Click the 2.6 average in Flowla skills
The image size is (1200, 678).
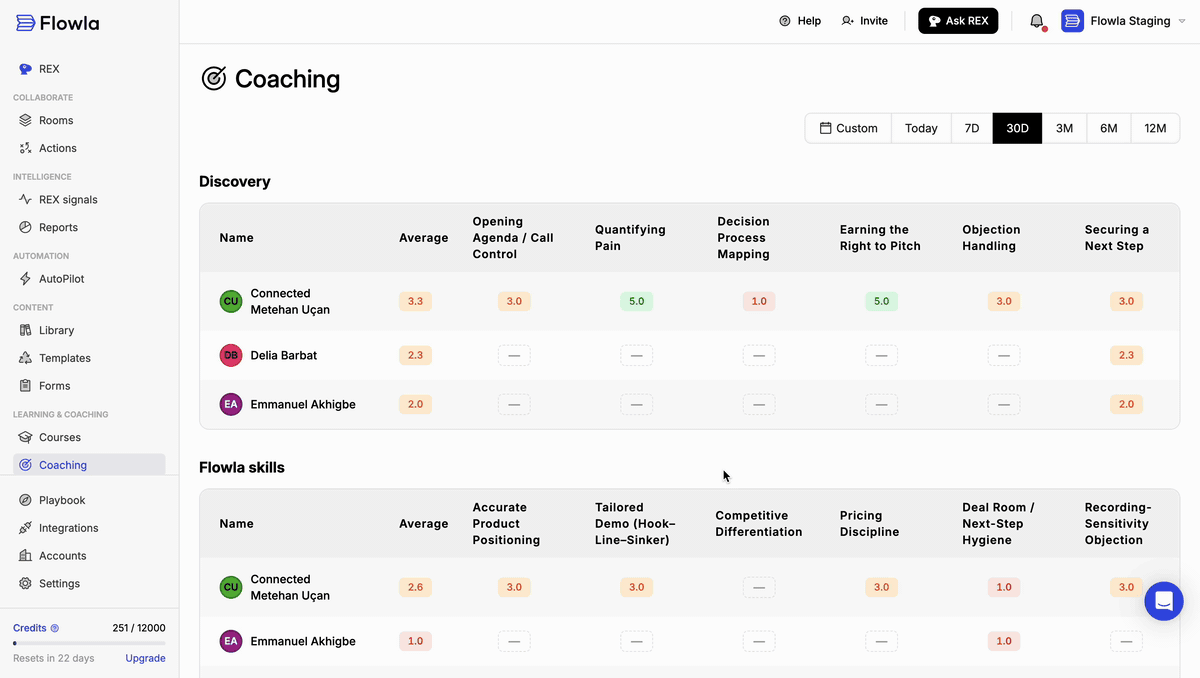(x=415, y=587)
